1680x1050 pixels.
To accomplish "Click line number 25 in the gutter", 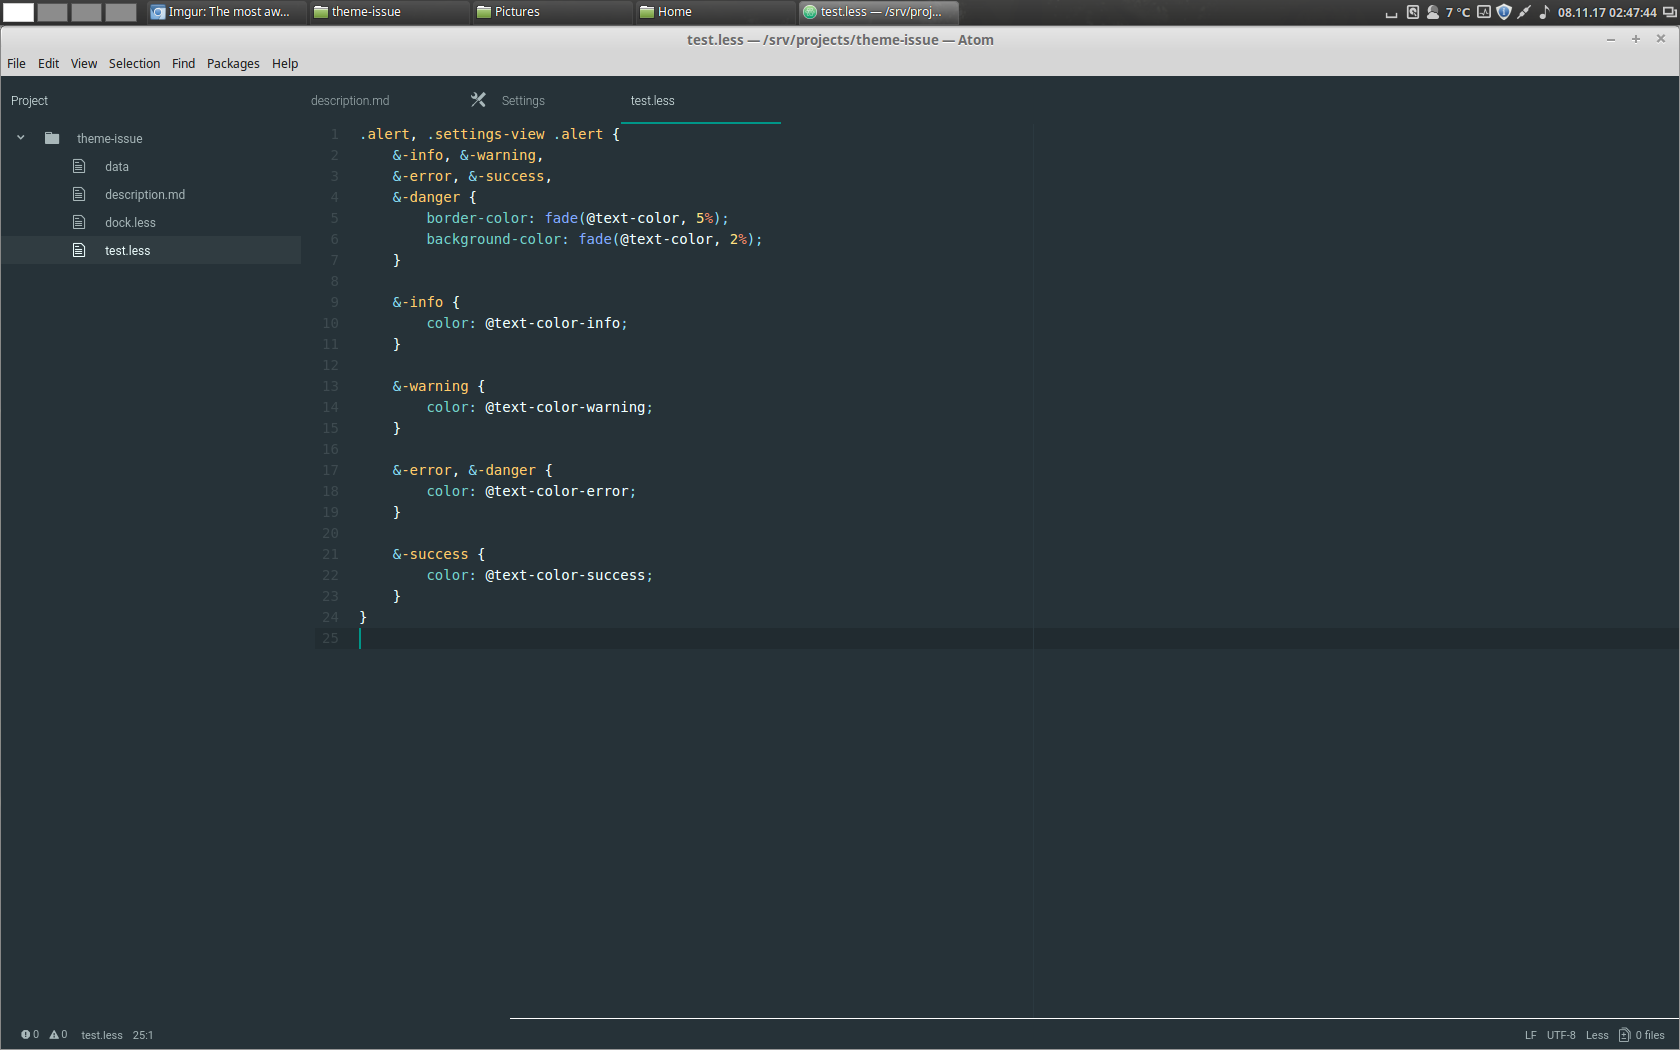I will click(x=330, y=638).
